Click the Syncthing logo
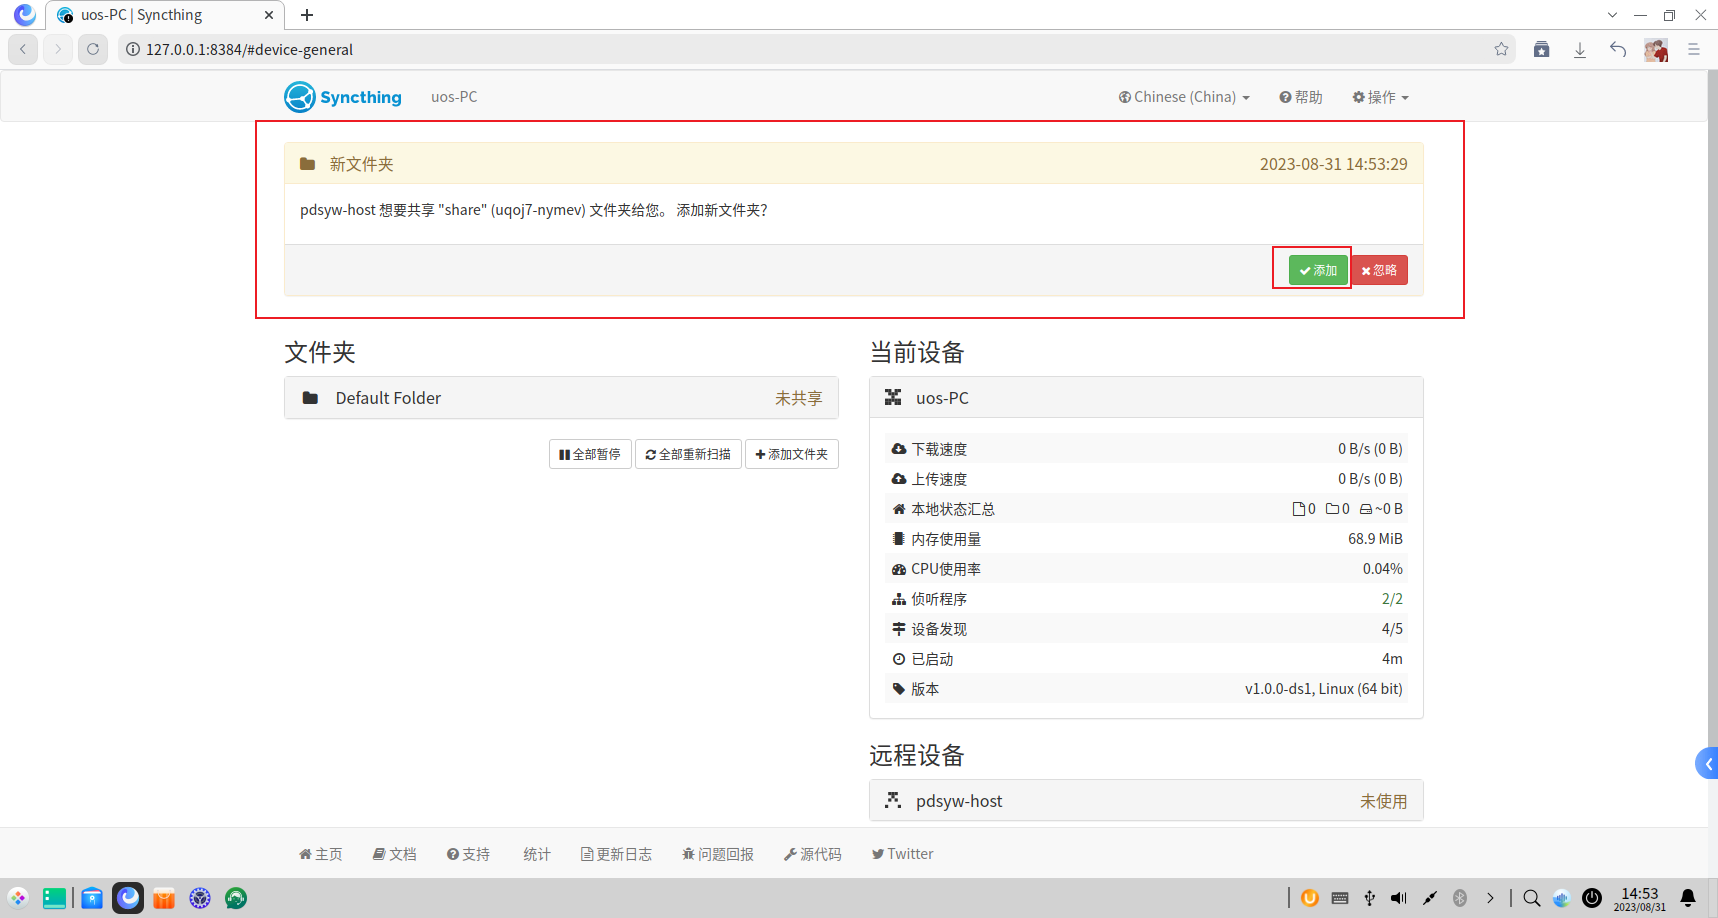 (x=343, y=97)
